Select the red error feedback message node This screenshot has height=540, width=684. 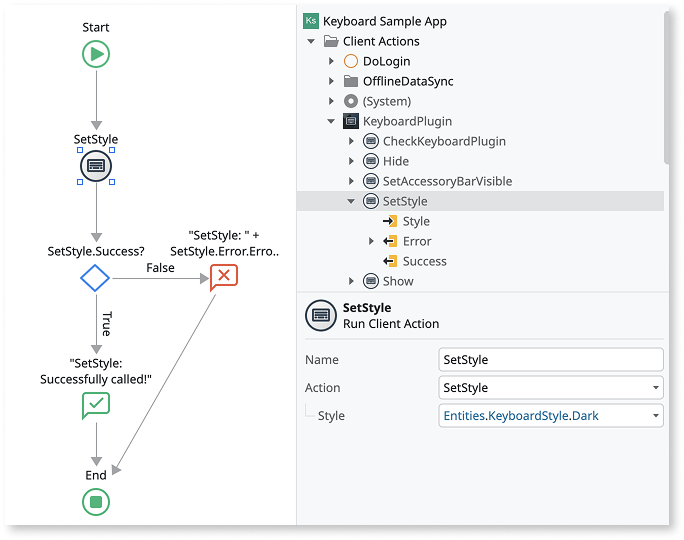click(x=224, y=277)
